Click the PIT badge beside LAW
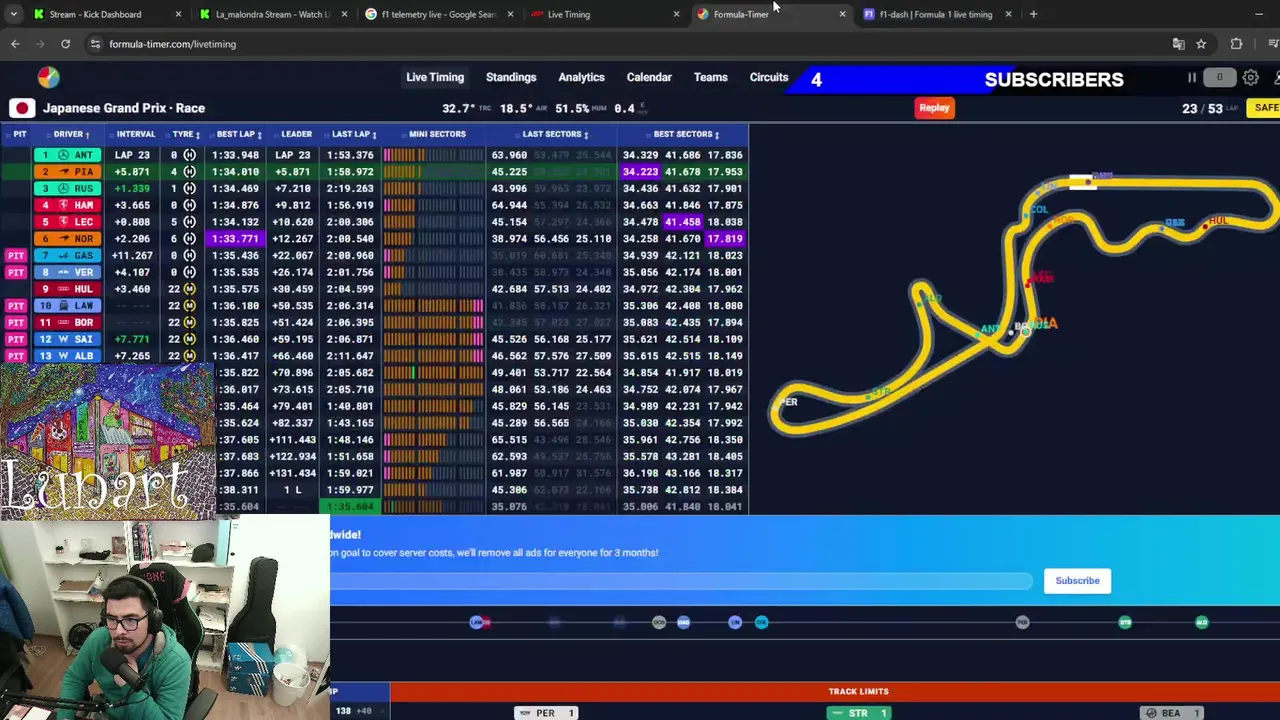1280x720 pixels. 15,306
